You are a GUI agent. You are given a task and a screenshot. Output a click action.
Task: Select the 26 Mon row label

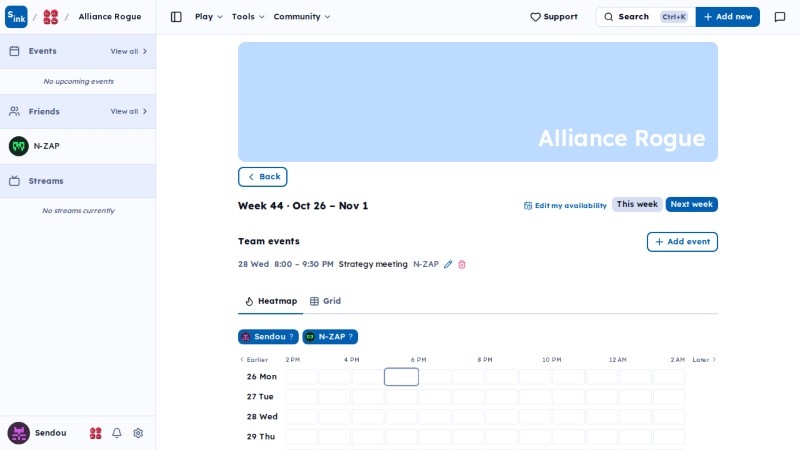(262, 377)
